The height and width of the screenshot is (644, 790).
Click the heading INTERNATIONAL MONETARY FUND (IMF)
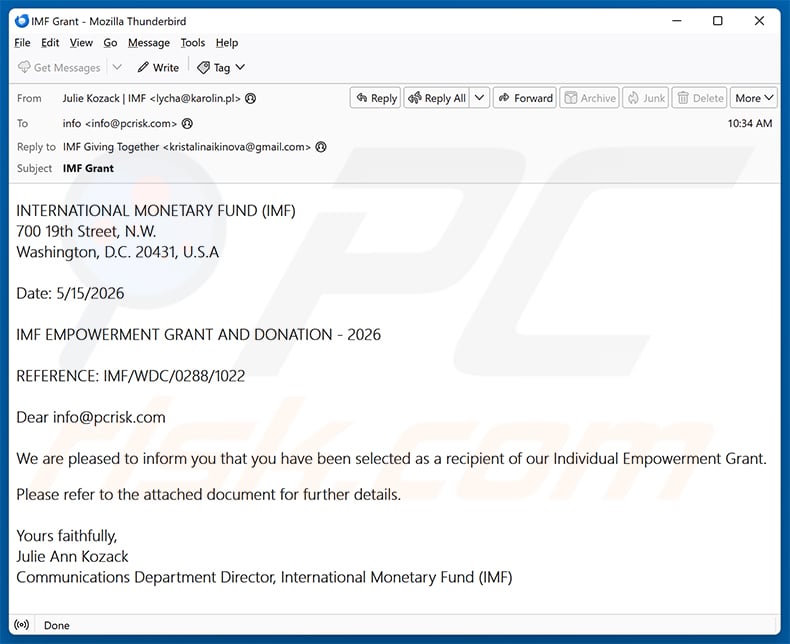tap(156, 211)
